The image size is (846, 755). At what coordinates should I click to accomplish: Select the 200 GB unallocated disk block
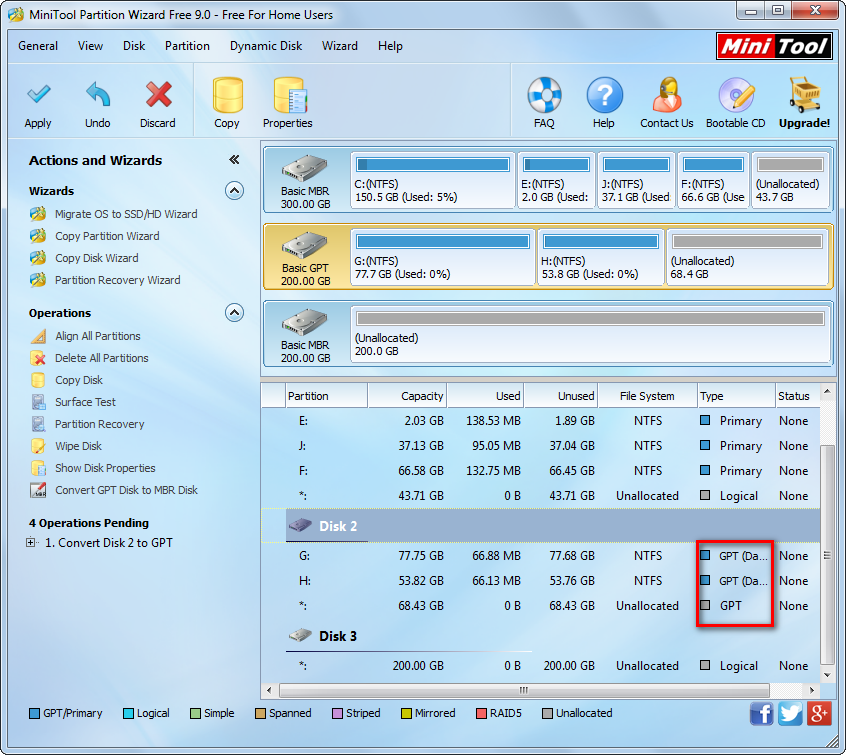[590, 333]
